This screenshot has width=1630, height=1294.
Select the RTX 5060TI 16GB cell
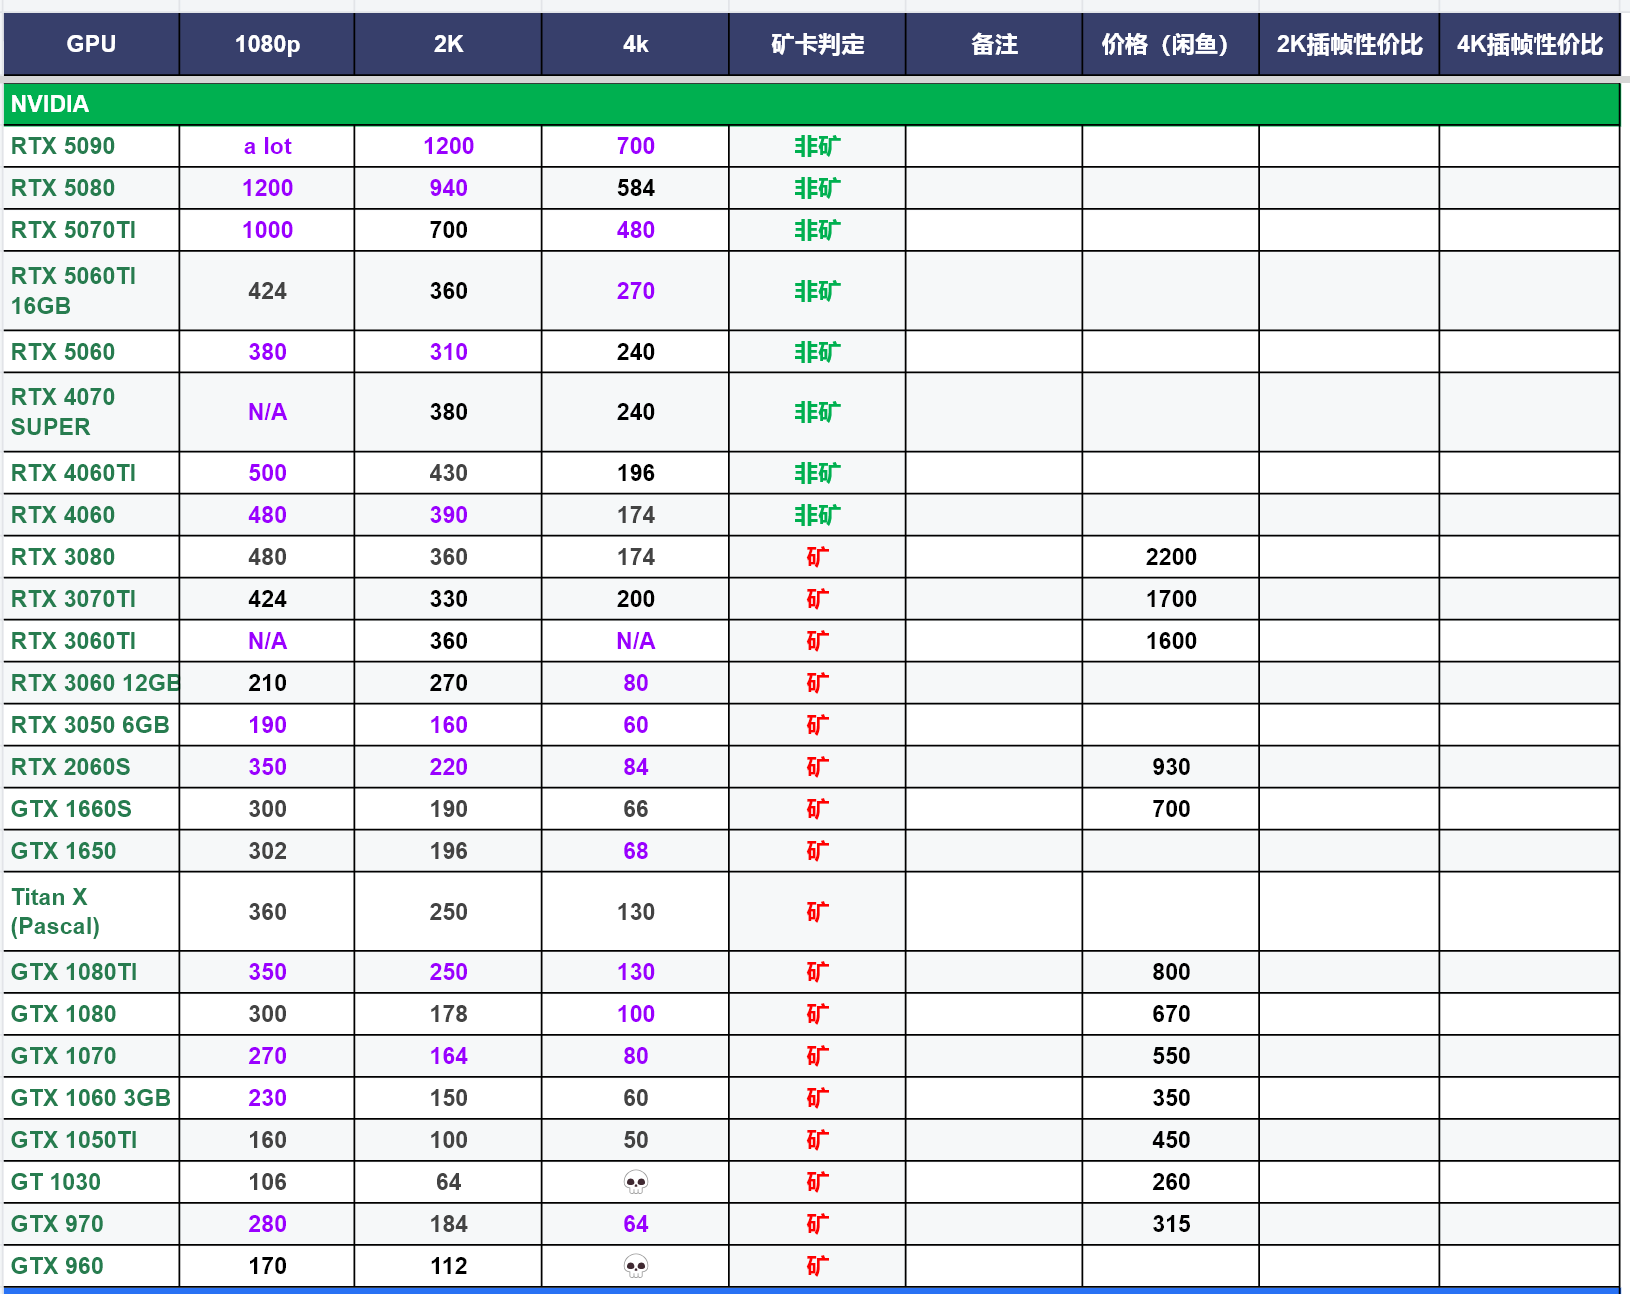point(91,291)
